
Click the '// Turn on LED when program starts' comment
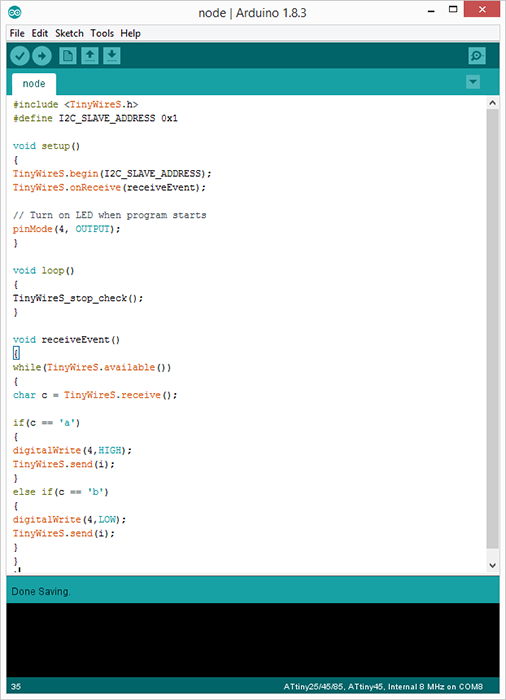(x=109, y=215)
